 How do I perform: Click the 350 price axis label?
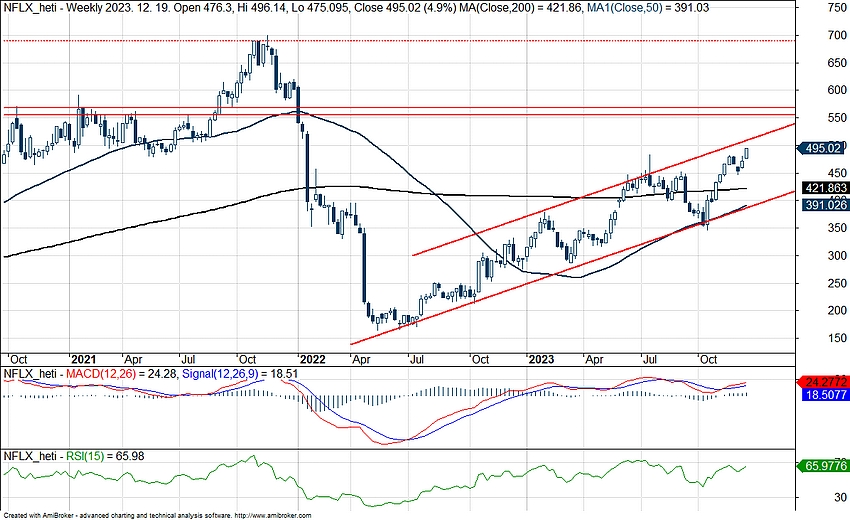(x=837, y=228)
